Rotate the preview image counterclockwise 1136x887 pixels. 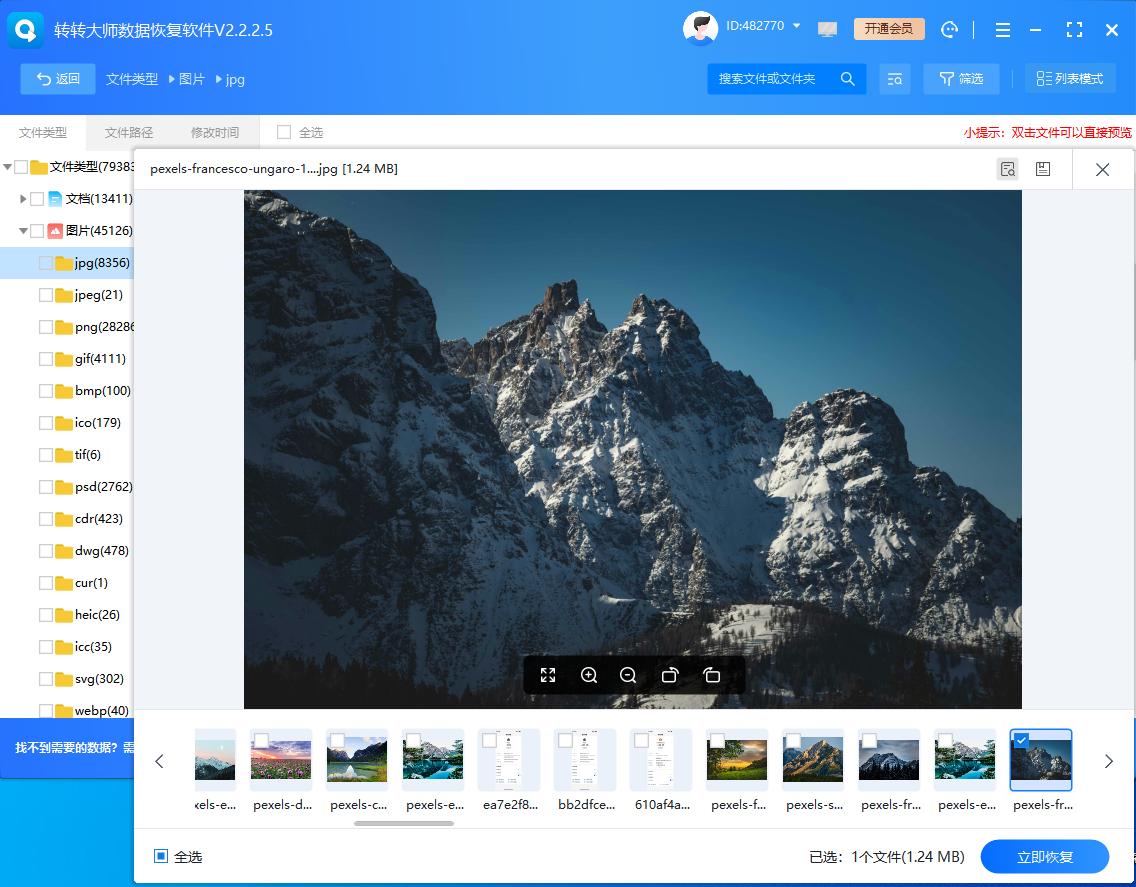click(x=670, y=675)
